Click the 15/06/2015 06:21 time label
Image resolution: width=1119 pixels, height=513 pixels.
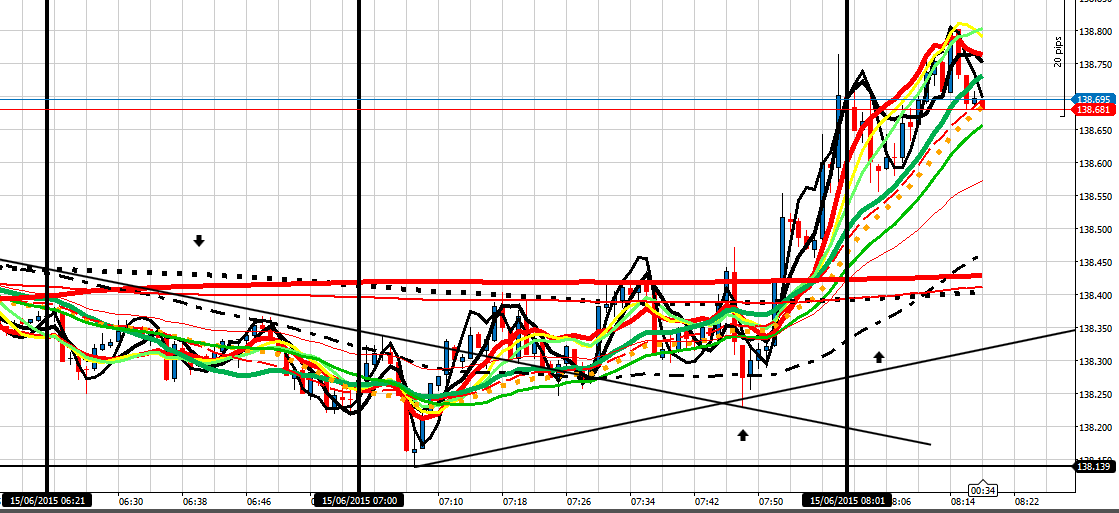click(48, 500)
